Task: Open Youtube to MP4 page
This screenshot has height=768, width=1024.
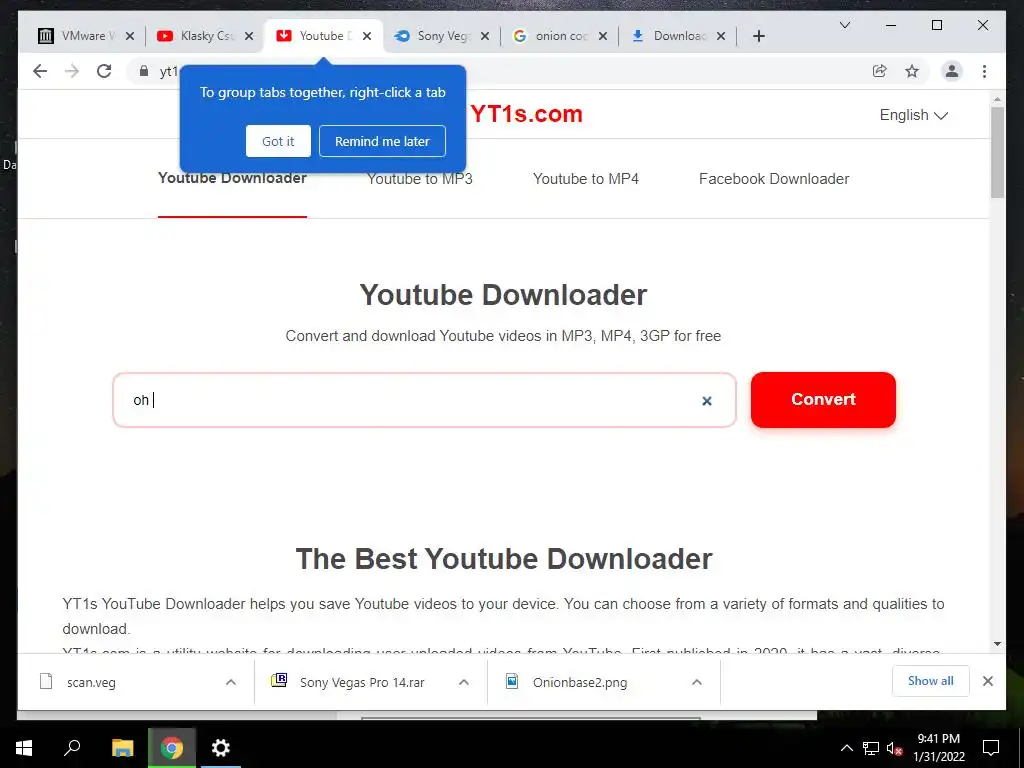Action: (586, 179)
